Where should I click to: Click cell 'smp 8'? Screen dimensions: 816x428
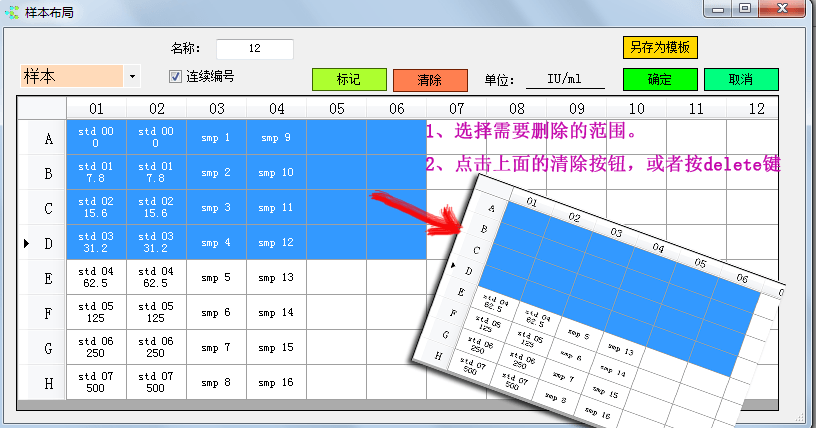(x=216, y=382)
